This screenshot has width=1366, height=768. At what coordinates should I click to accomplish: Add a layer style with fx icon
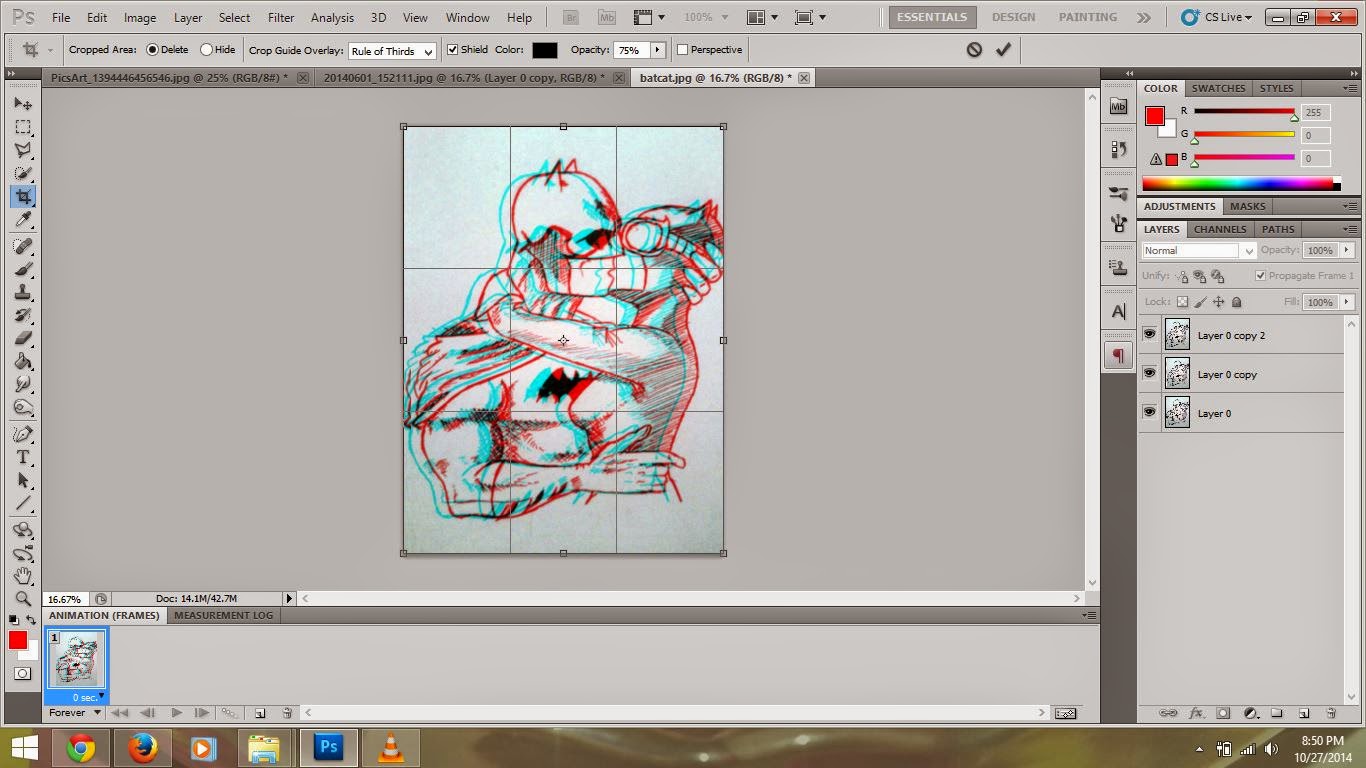[1196, 713]
